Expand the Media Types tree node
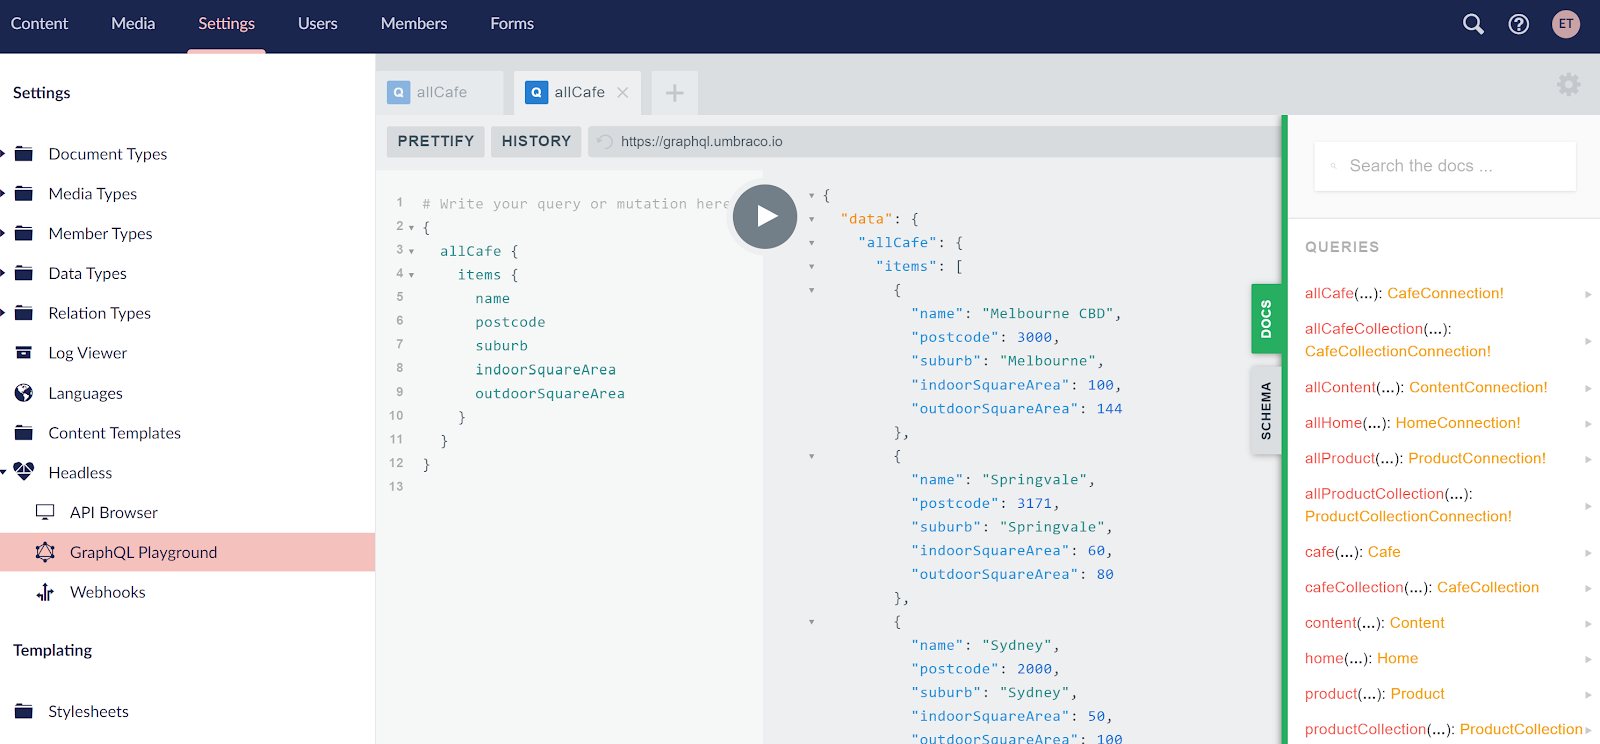This screenshot has width=1600, height=744. tap(3, 194)
